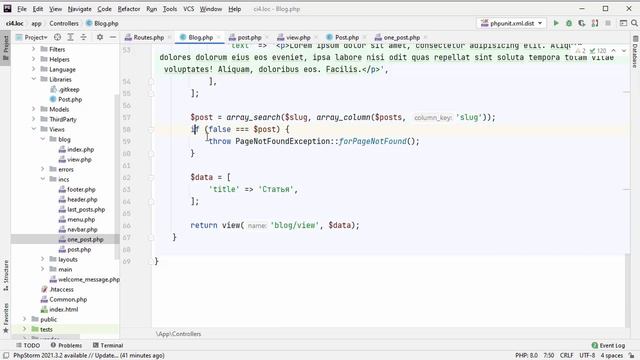640x360 pixels.
Task: Click Expand All icon in Project panel
Action: [70, 37]
